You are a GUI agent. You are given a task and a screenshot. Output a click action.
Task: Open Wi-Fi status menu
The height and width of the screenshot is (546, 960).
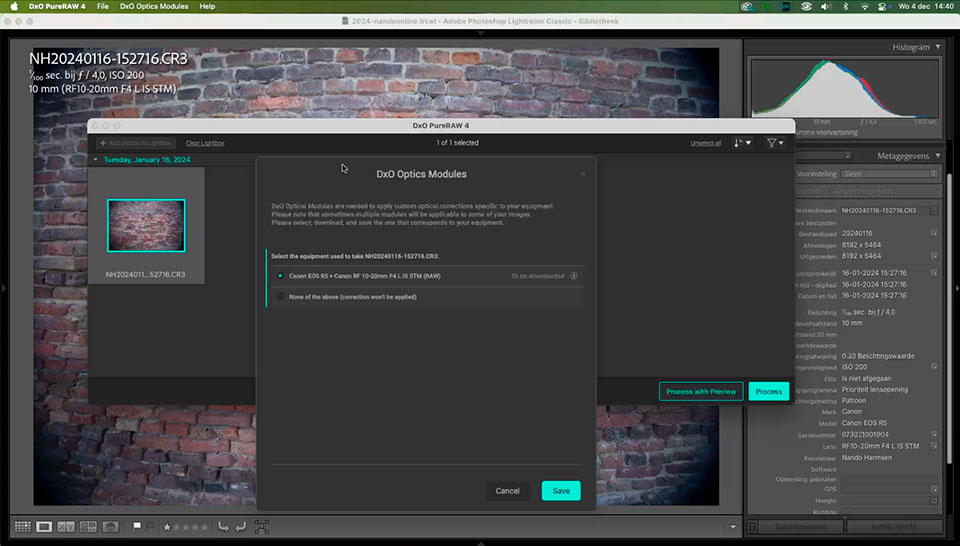[864, 6]
